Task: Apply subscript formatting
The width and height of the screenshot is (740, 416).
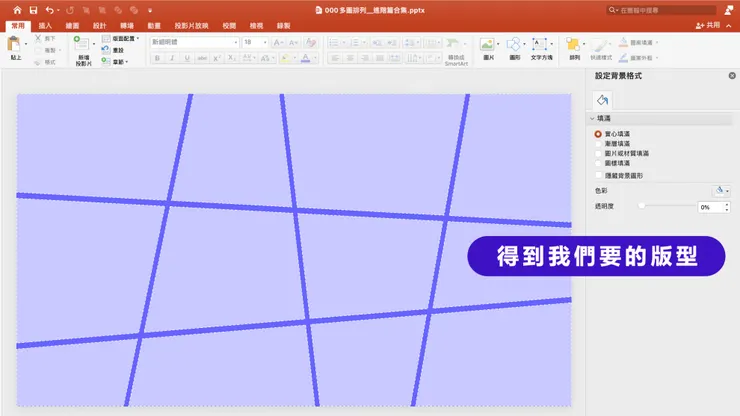Action: 232,58
